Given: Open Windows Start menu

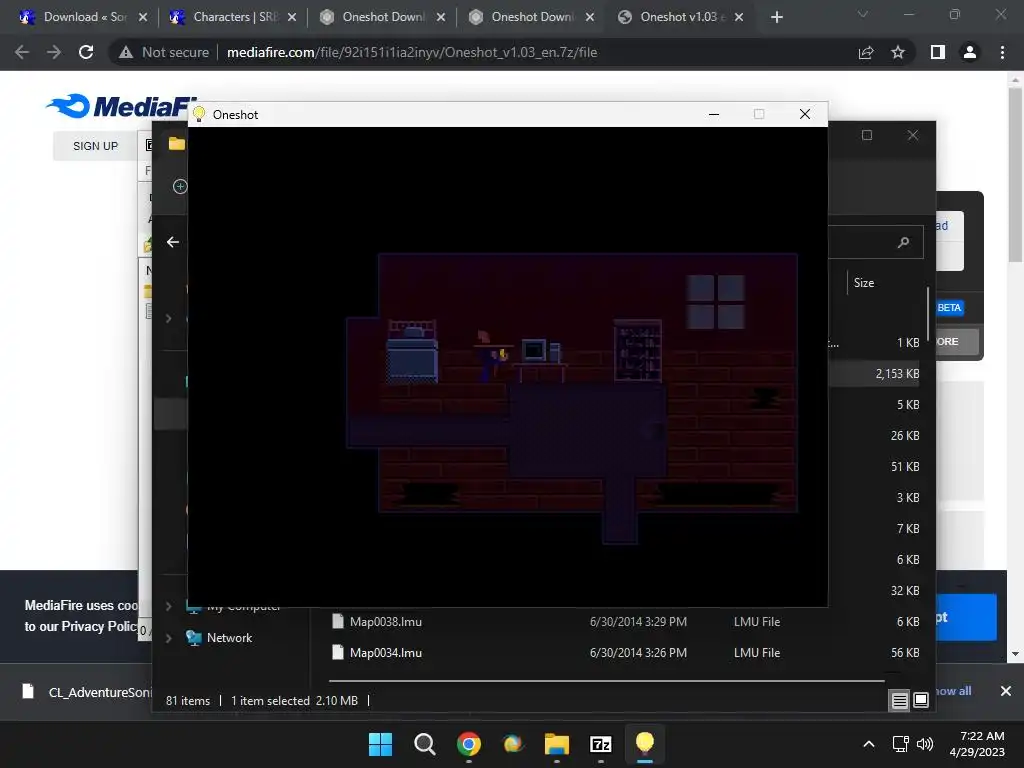Looking at the screenshot, I should point(380,744).
